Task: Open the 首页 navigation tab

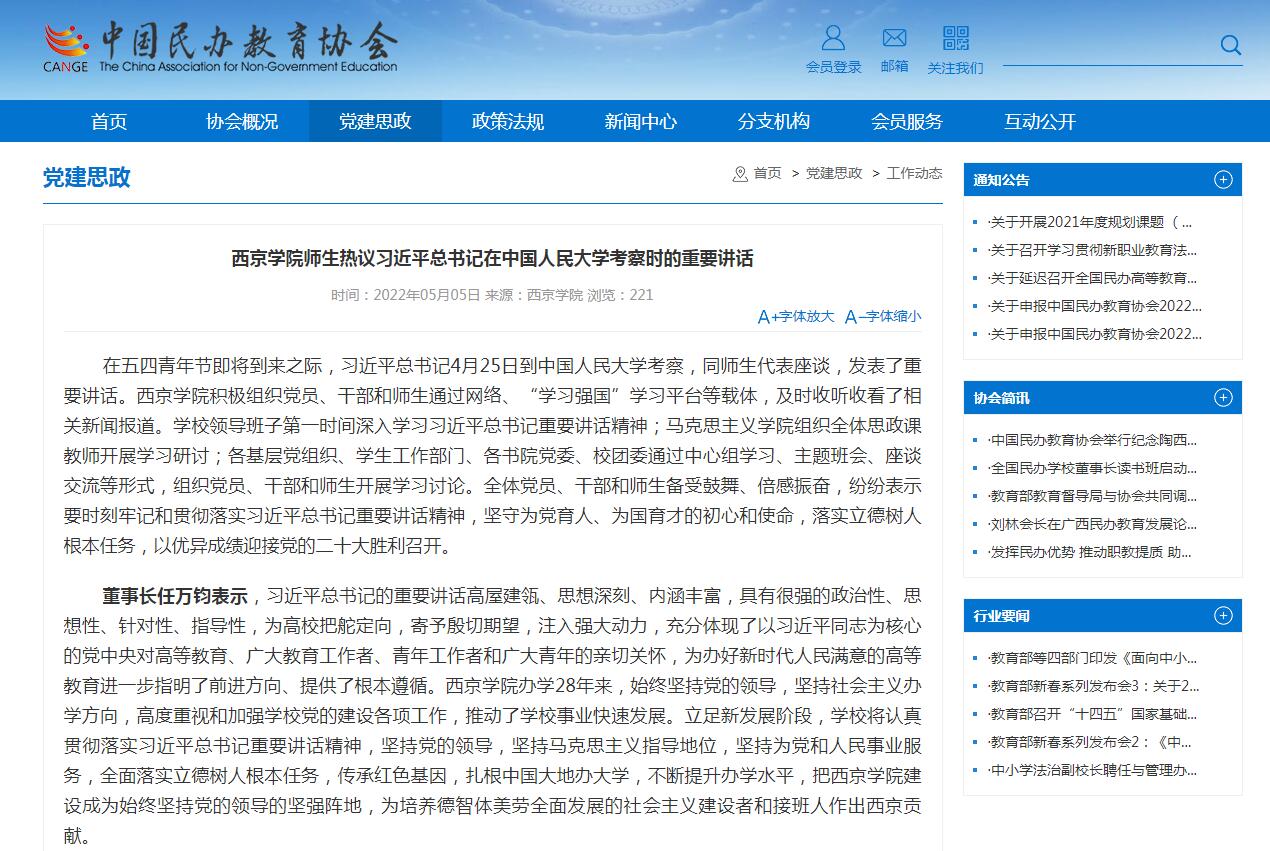Action: point(109,122)
